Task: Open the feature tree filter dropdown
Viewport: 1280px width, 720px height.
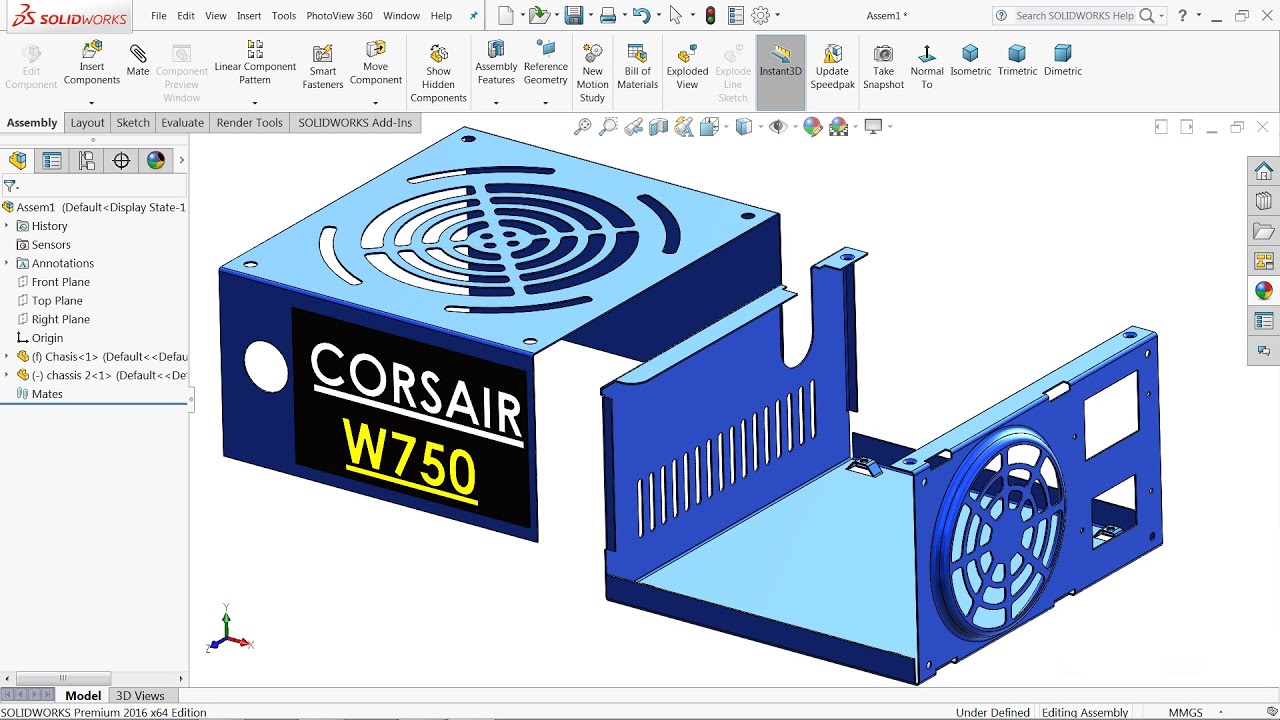Action: [x=11, y=186]
